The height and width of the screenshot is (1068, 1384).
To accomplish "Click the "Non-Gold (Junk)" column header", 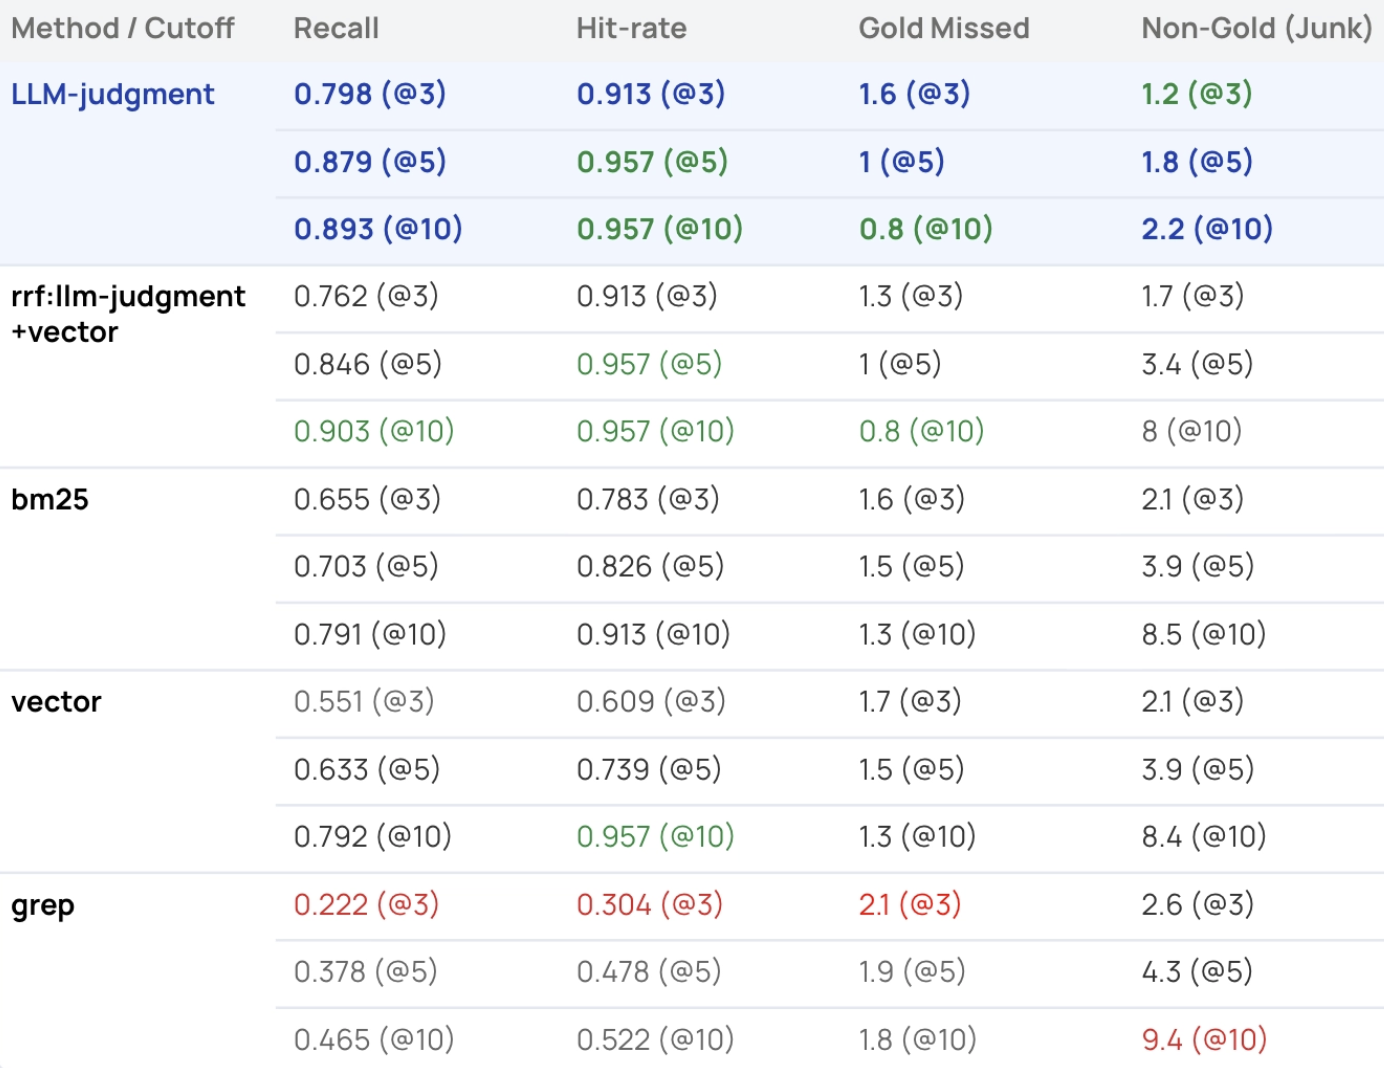I will pos(1256,28).
